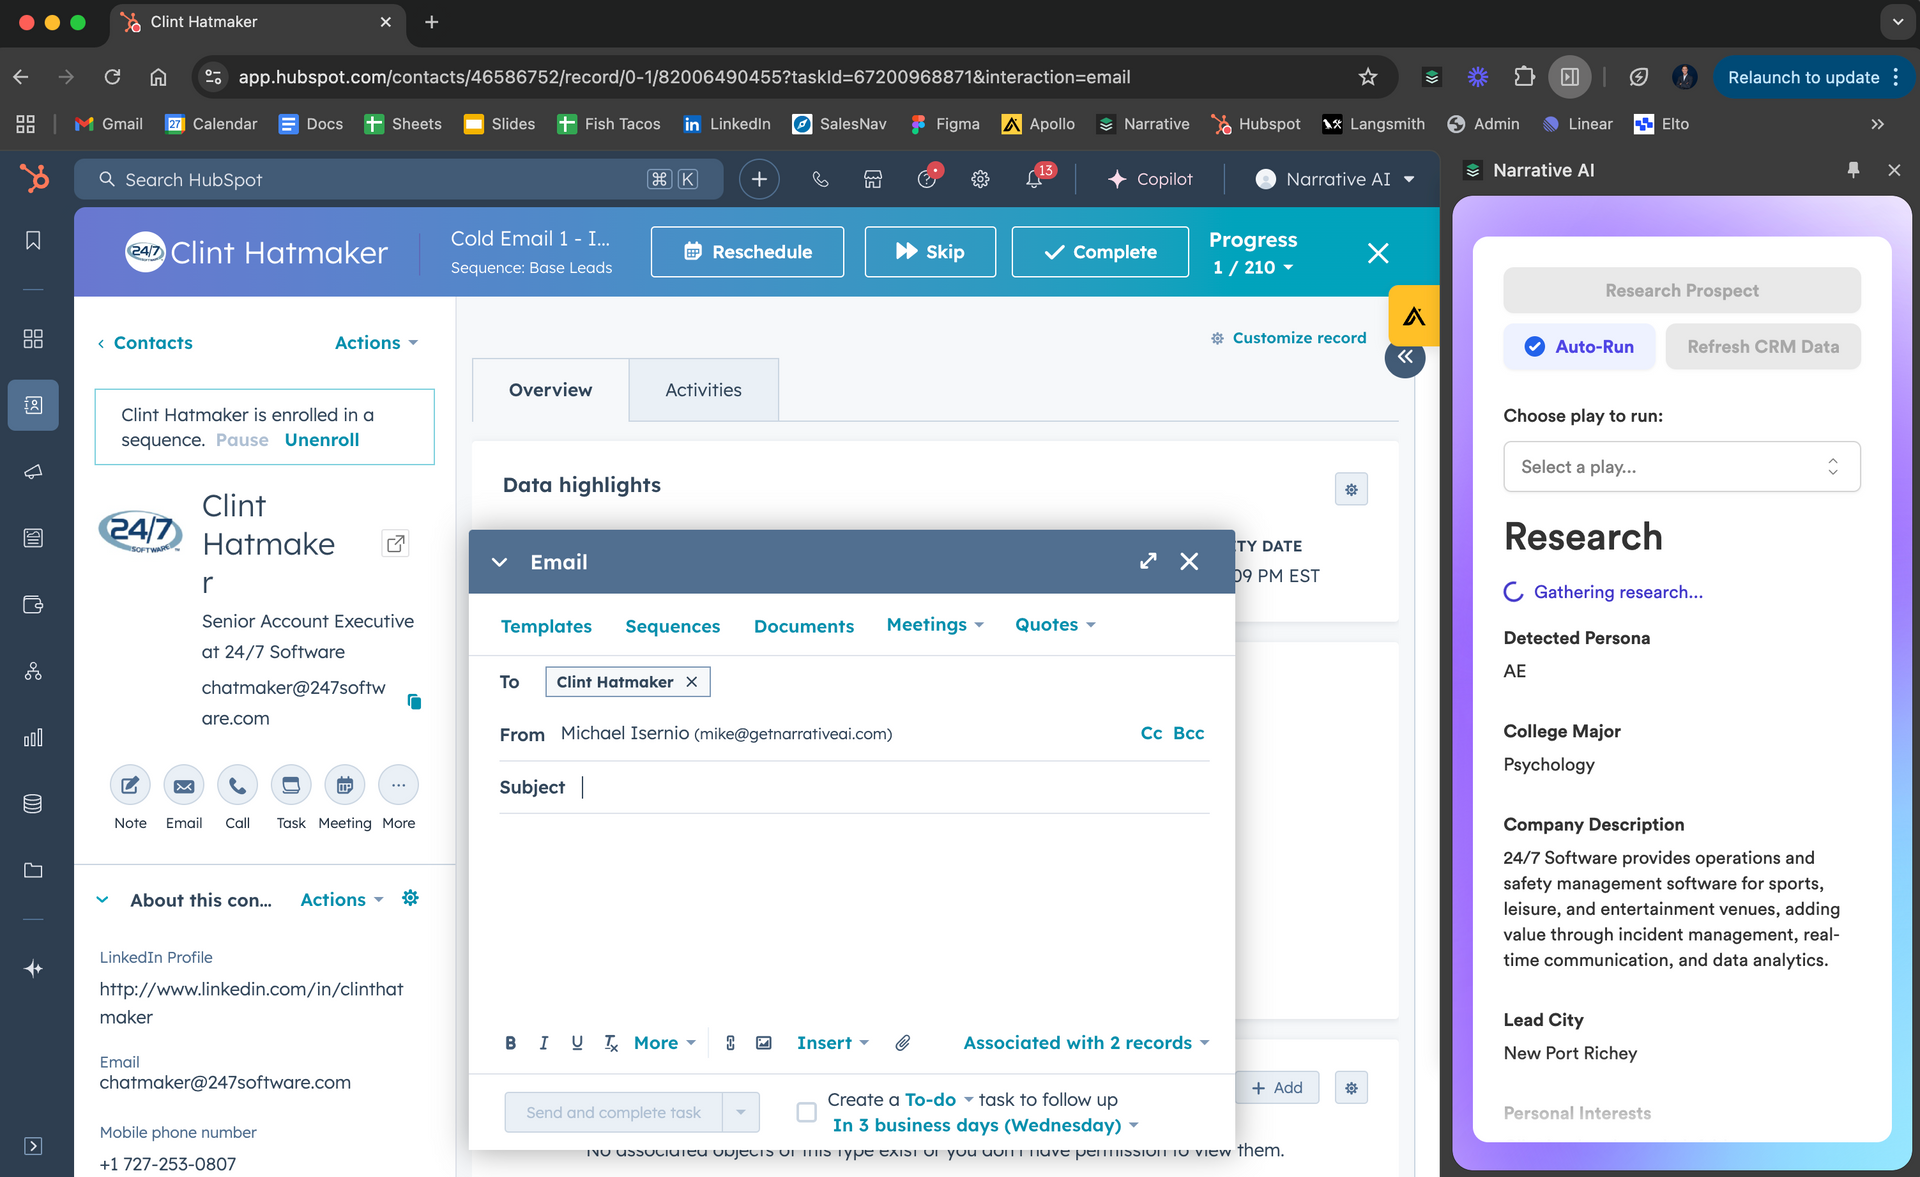
Task: Click the Call icon under contact name
Action: coord(237,785)
